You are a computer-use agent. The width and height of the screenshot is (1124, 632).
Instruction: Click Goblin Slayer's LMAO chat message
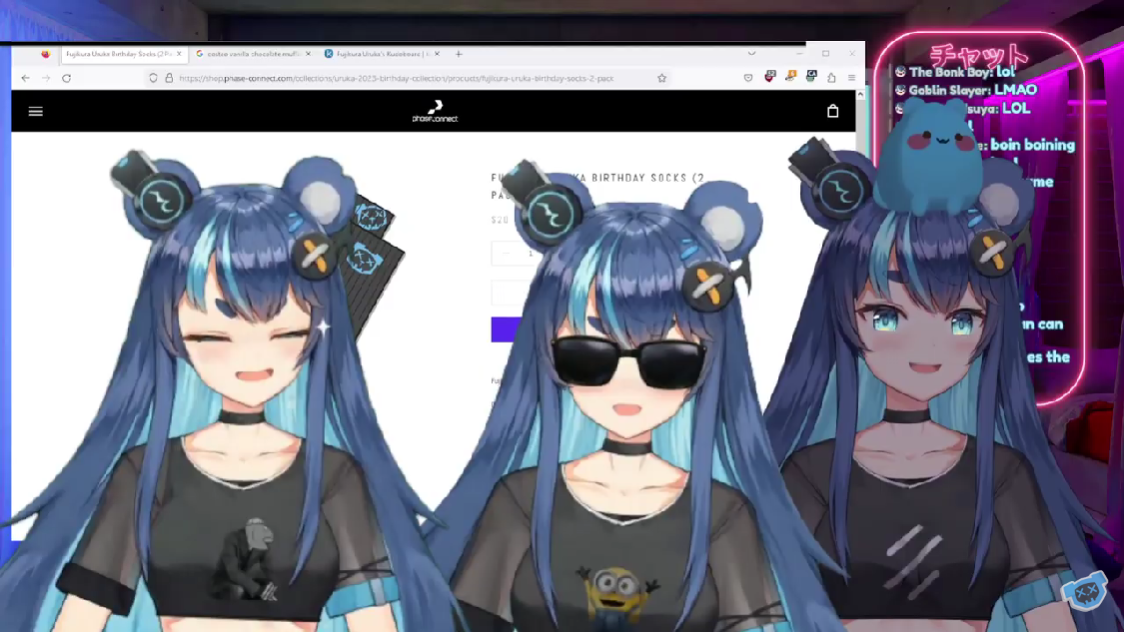(966, 90)
